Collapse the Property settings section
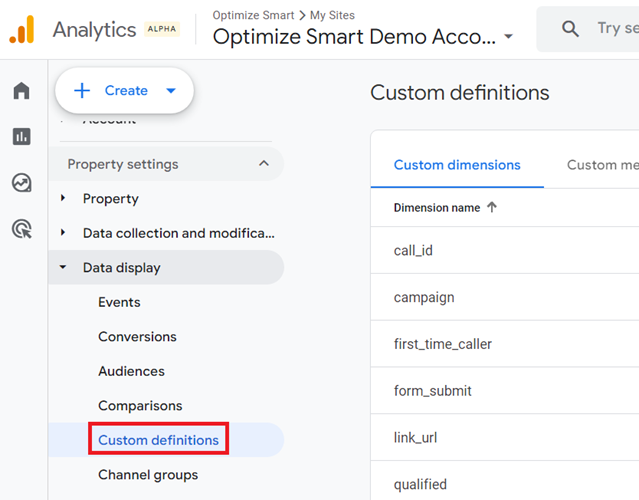Image resolution: width=639 pixels, height=500 pixels. point(264,164)
